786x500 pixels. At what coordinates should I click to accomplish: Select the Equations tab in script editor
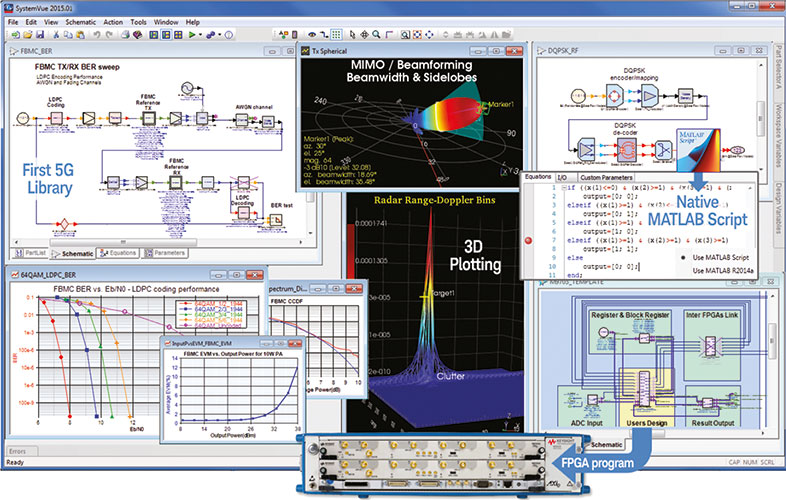pyautogui.click(x=538, y=177)
